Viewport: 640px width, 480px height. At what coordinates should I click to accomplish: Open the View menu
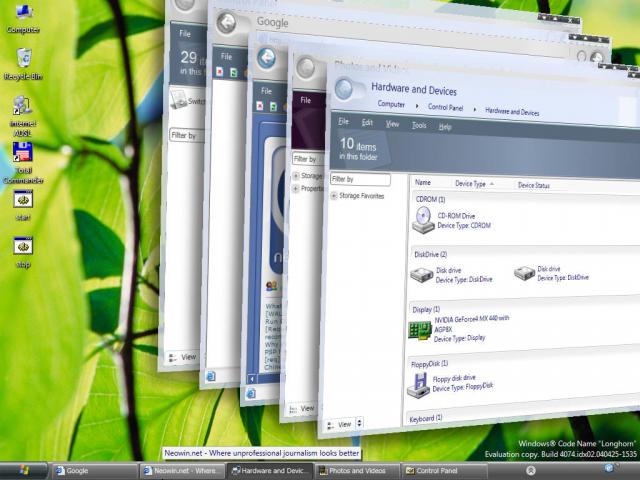point(392,124)
